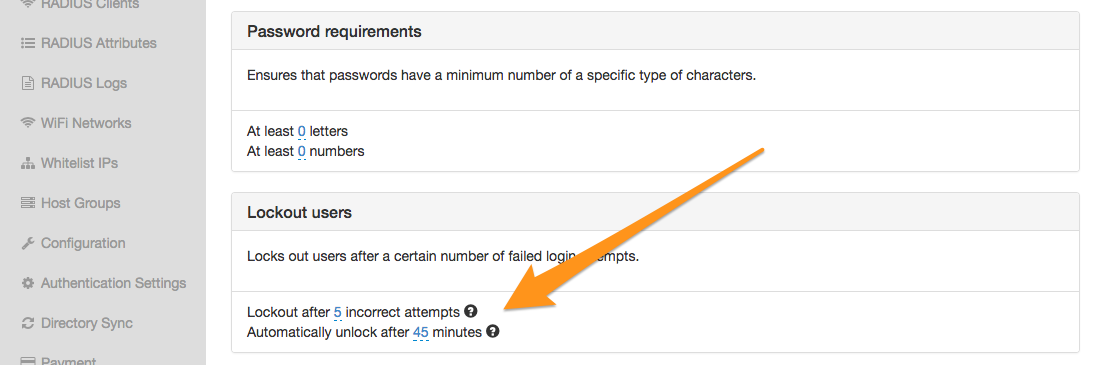This screenshot has width=1102, height=365.
Task: Click the Authentication Settings gear icon
Action: [28, 283]
